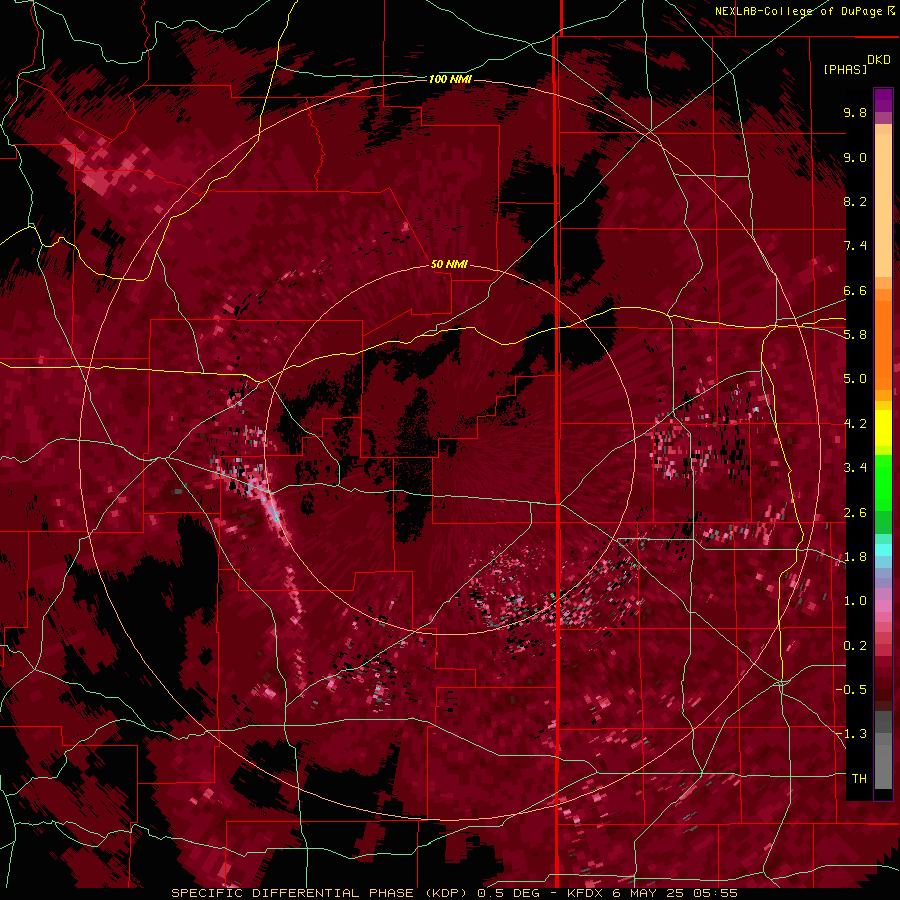Select the 2.6 value on color scale
The image size is (900, 900).
coord(855,513)
